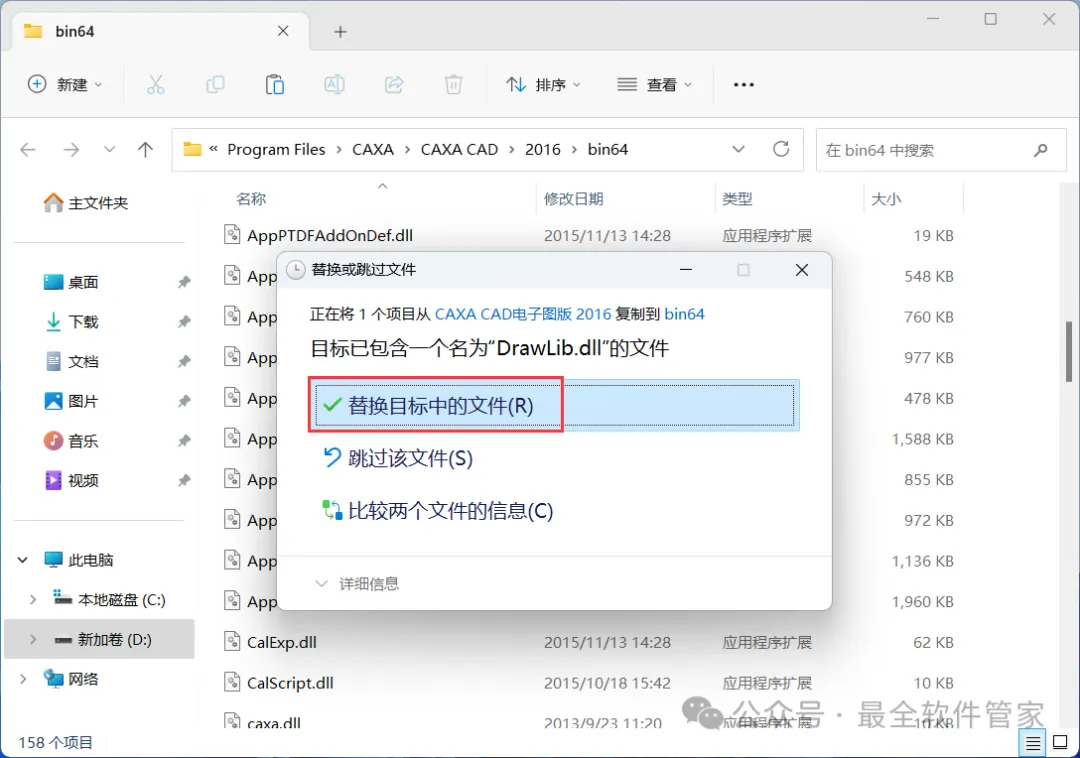Choose 替换目标中的文件(R) option
Image resolution: width=1080 pixels, height=758 pixels.
coord(554,406)
